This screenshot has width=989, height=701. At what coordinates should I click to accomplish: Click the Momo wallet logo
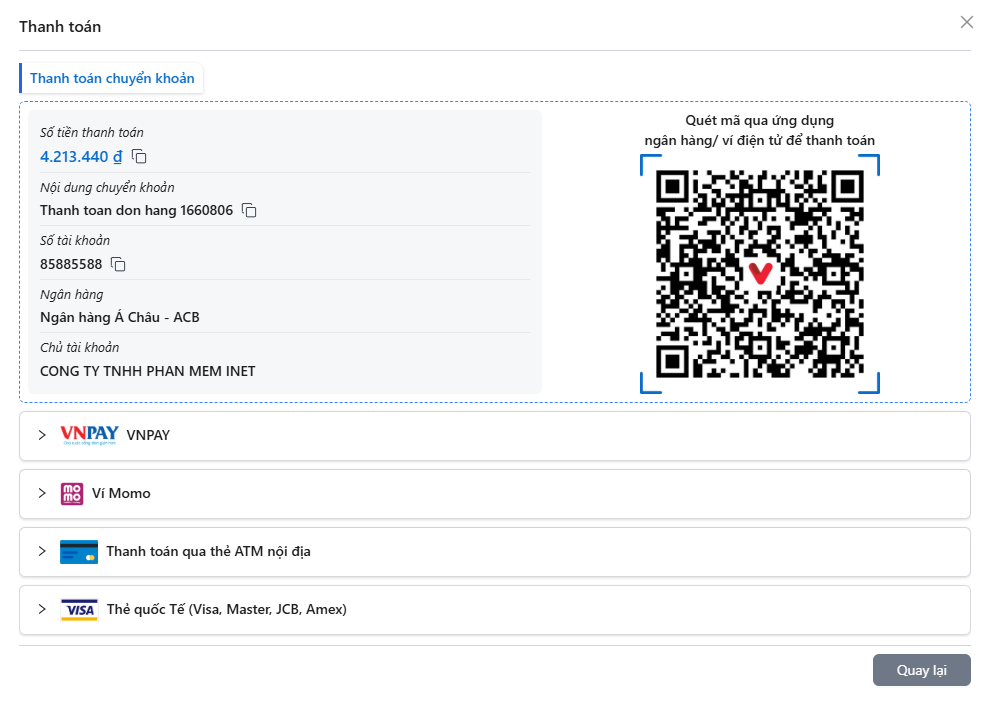click(72, 493)
